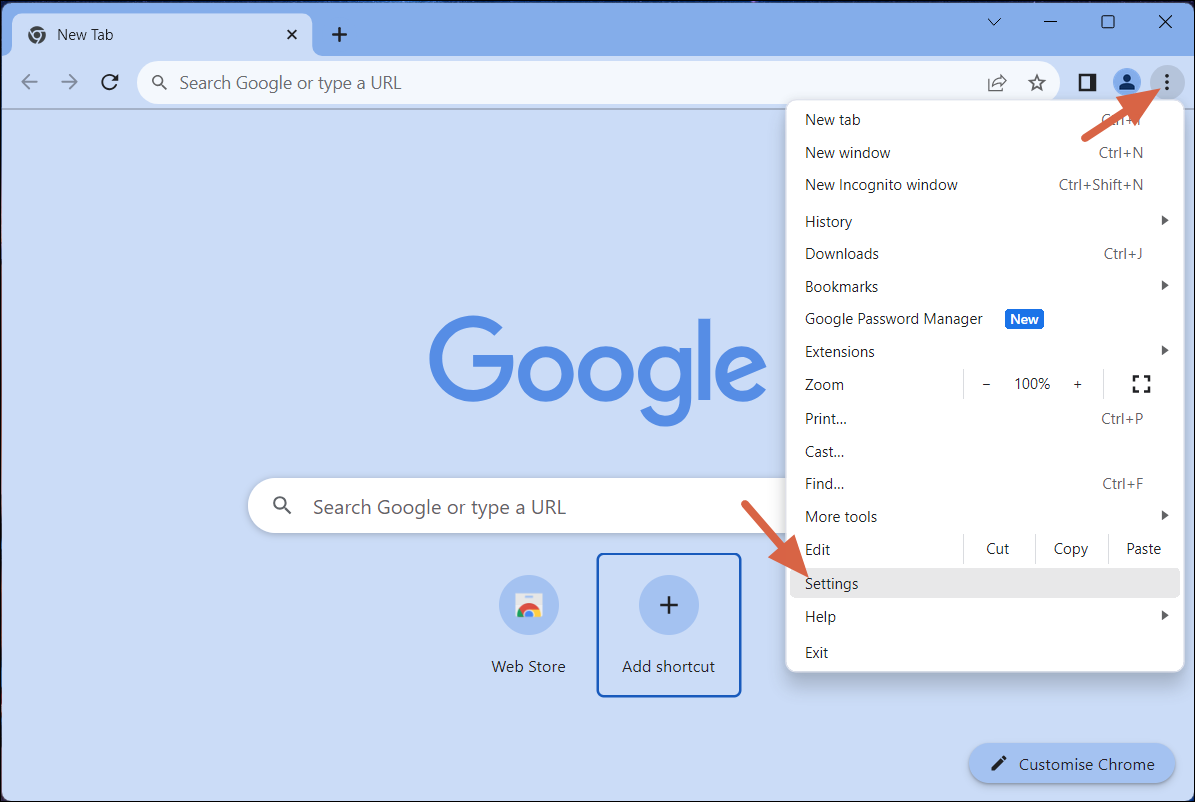Image resolution: width=1195 pixels, height=802 pixels.
Task: Expand the More tools submenu
Action: coord(1164,515)
